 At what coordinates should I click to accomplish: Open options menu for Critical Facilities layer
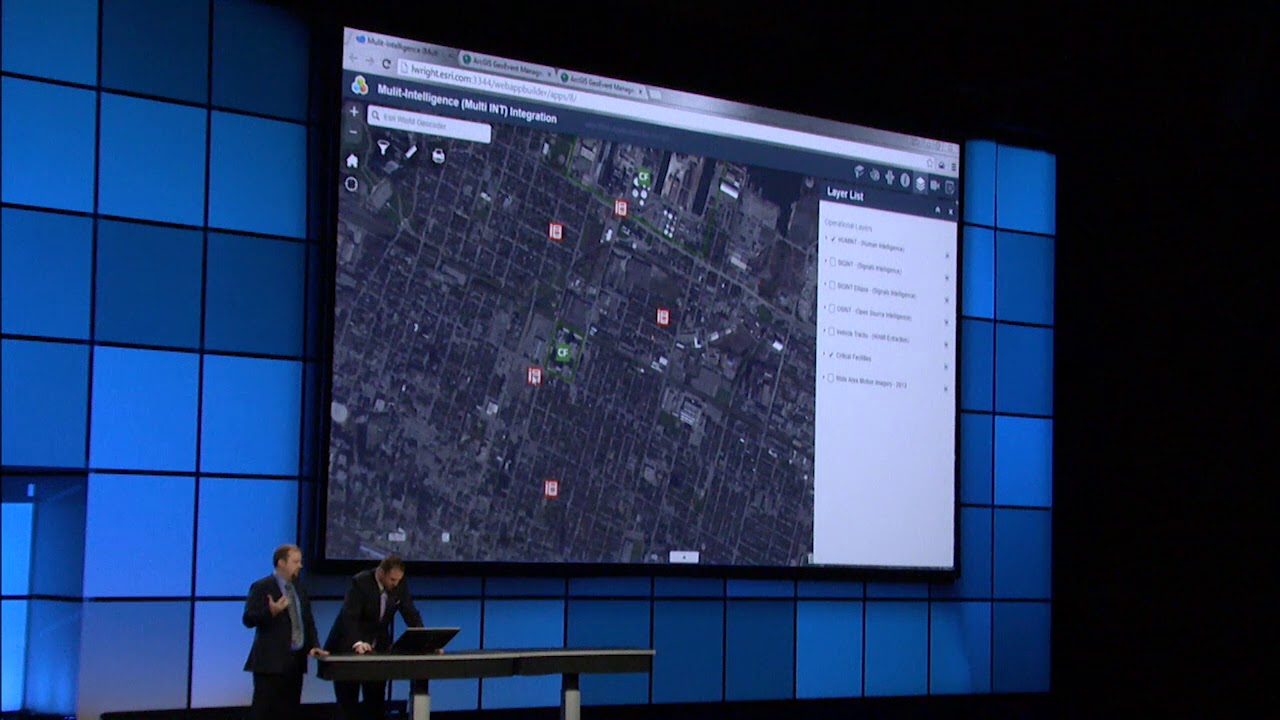[946, 366]
